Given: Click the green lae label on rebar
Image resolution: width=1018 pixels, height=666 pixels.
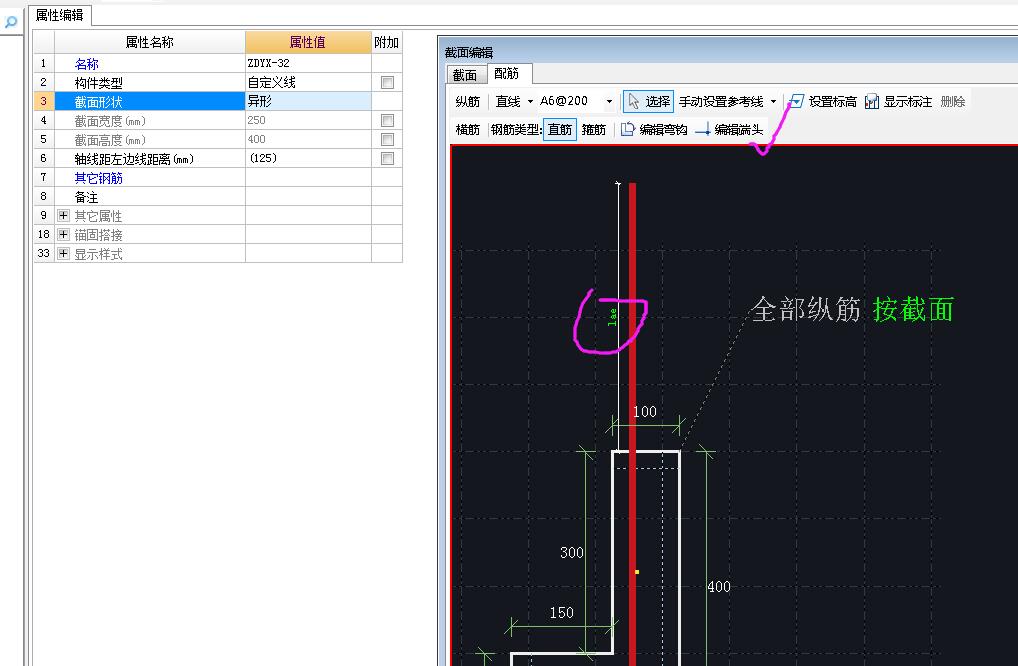Looking at the screenshot, I should click(612, 317).
